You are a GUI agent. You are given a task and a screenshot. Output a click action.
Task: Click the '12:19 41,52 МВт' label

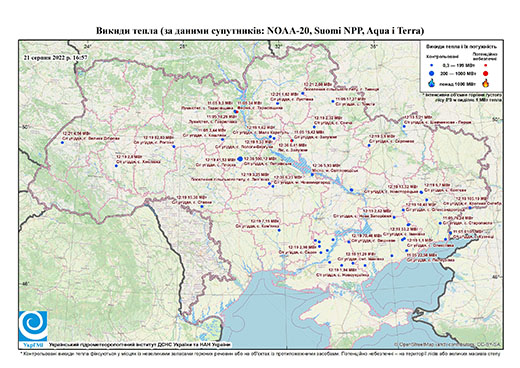coord(219,160)
